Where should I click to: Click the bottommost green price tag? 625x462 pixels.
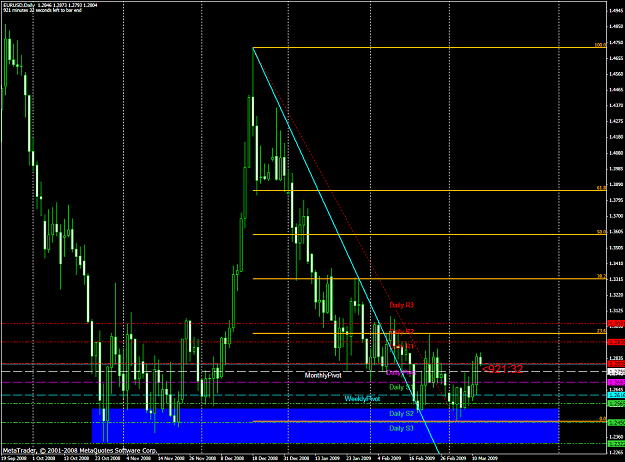point(617,443)
